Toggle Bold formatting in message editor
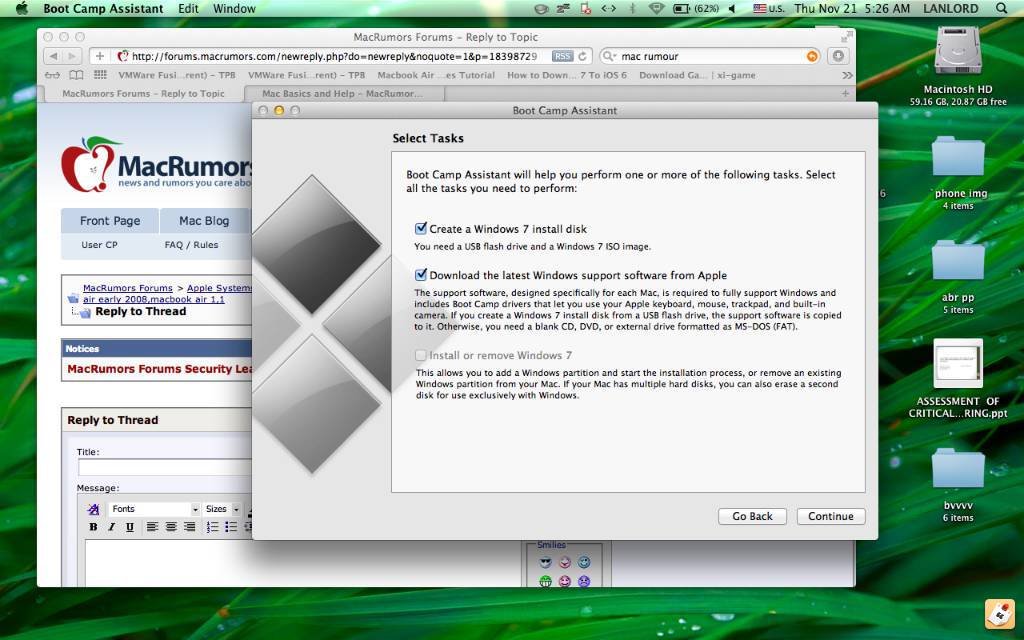 click(x=93, y=527)
